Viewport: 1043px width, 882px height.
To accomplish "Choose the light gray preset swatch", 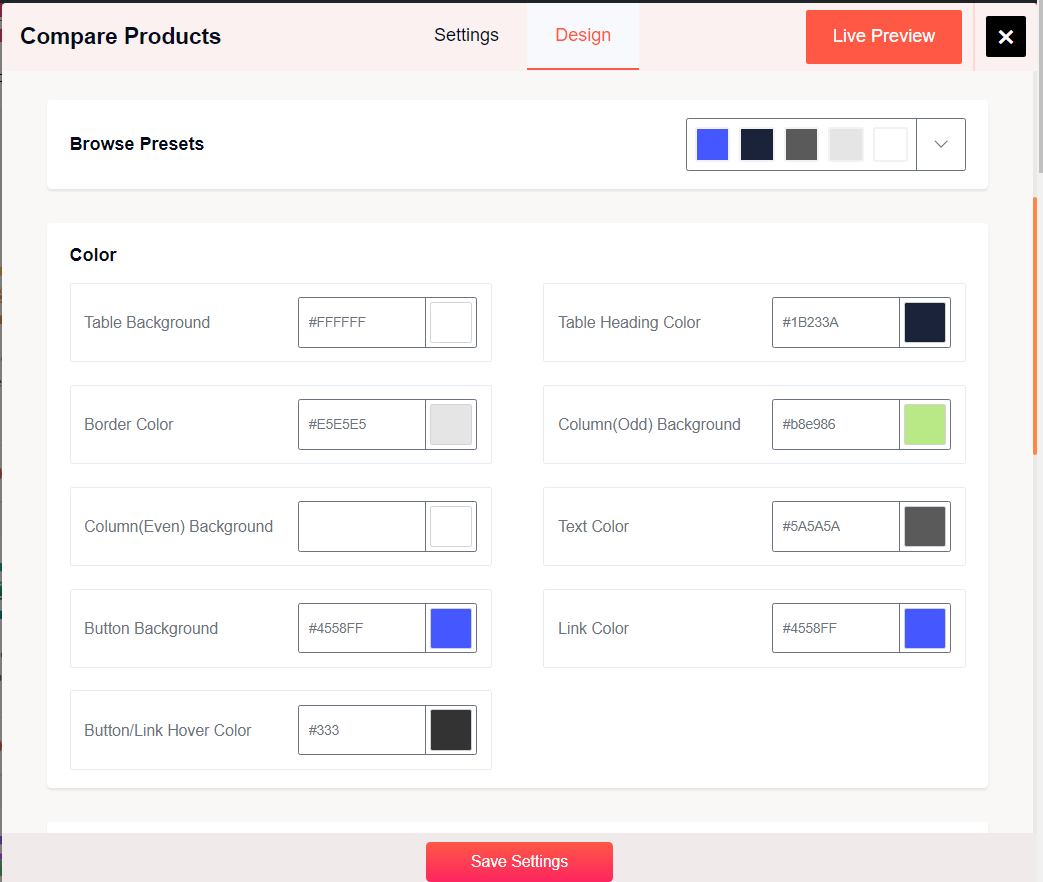I will [846, 144].
